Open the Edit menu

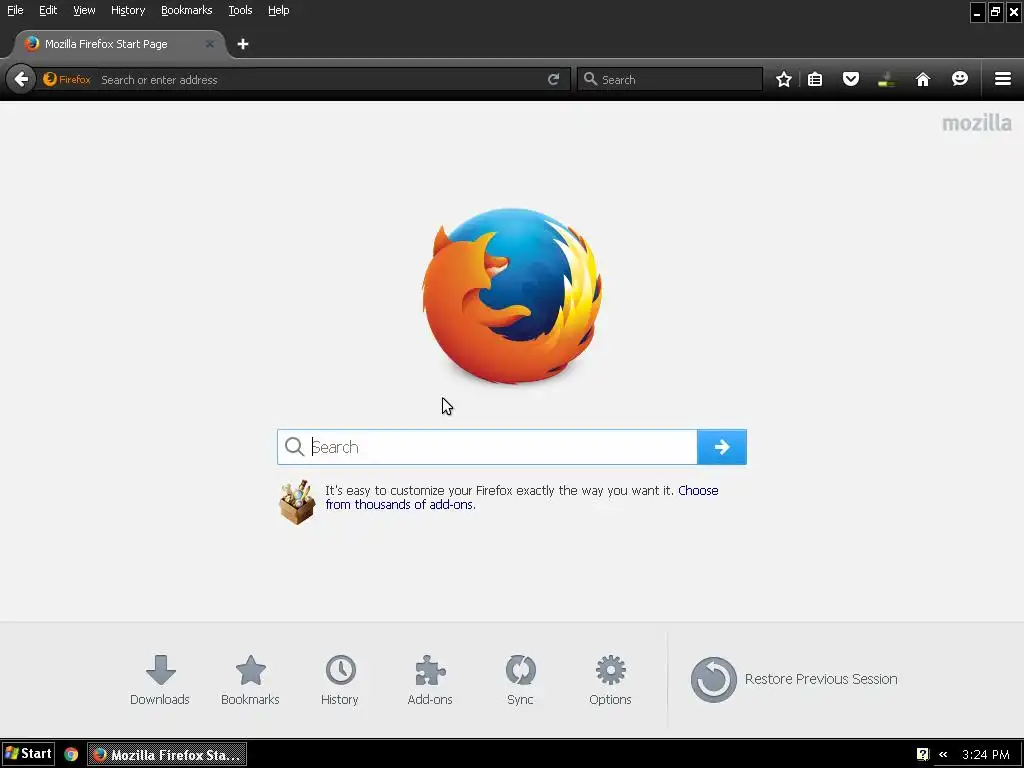pyautogui.click(x=48, y=10)
